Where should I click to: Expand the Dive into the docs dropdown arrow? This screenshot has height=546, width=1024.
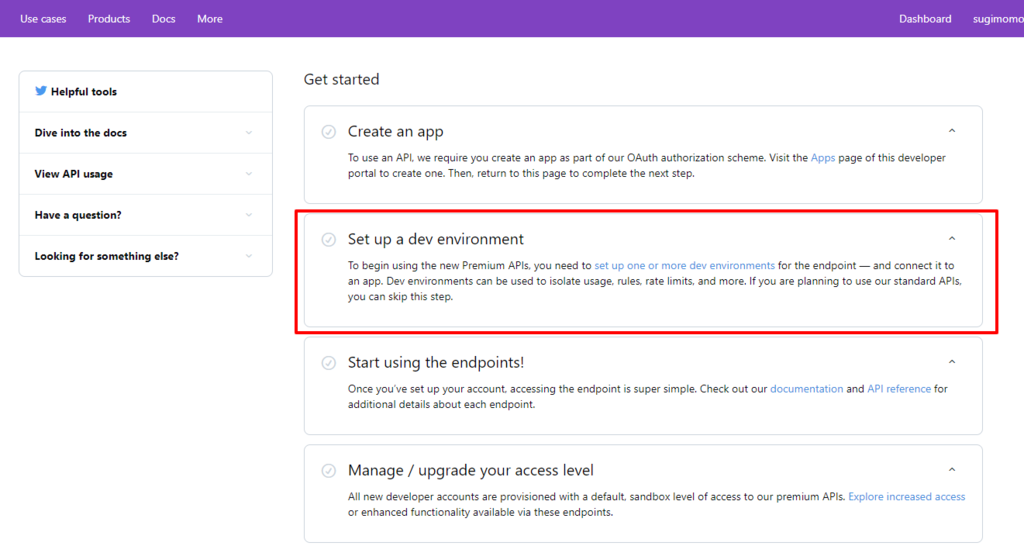249,133
